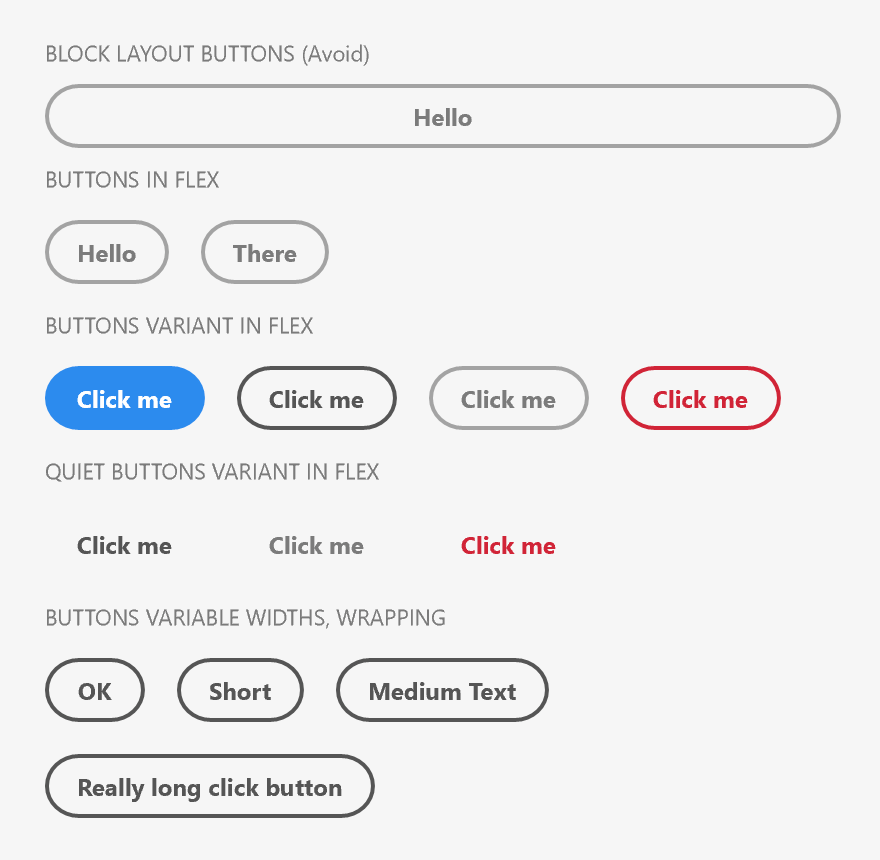The height and width of the screenshot is (860, 880).
Task: Click the Hello text inside the block button
Action: [441, 117]
